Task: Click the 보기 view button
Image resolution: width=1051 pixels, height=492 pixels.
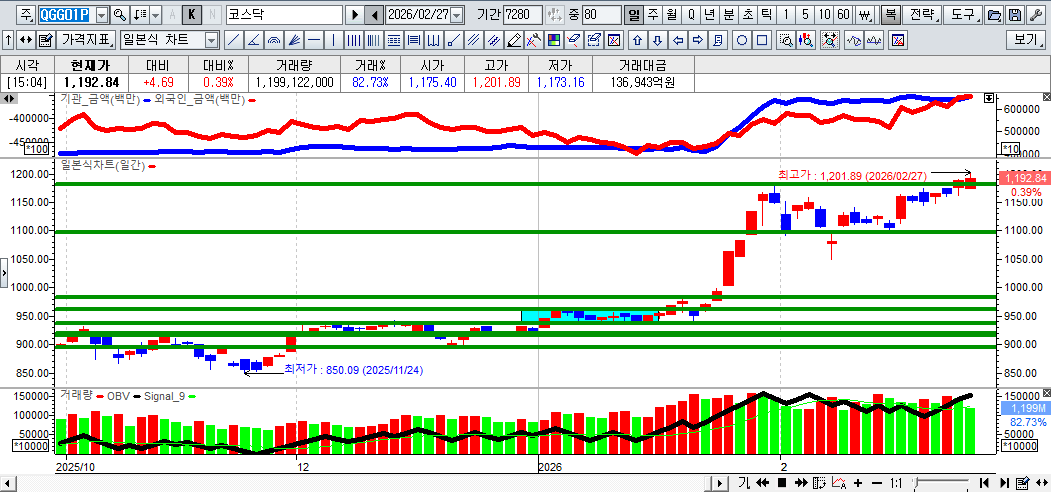Action: click(1025, 40)
